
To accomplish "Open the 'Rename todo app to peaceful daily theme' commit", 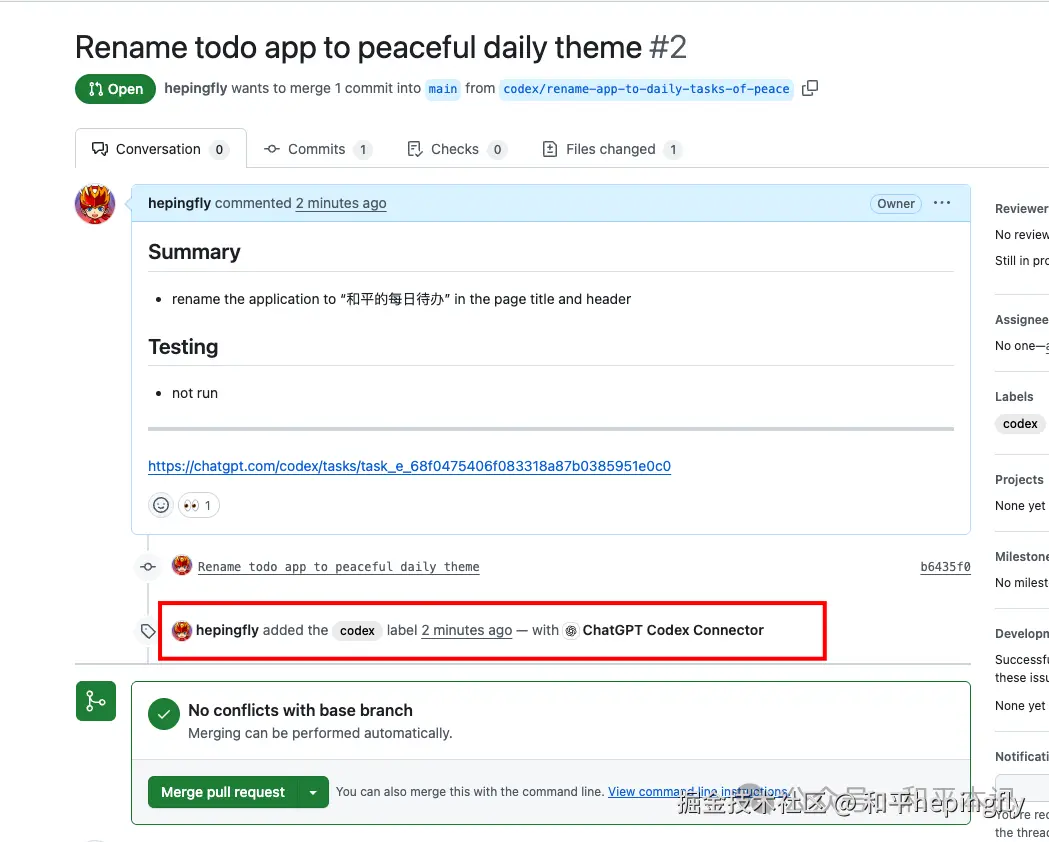I will point(339,566).
